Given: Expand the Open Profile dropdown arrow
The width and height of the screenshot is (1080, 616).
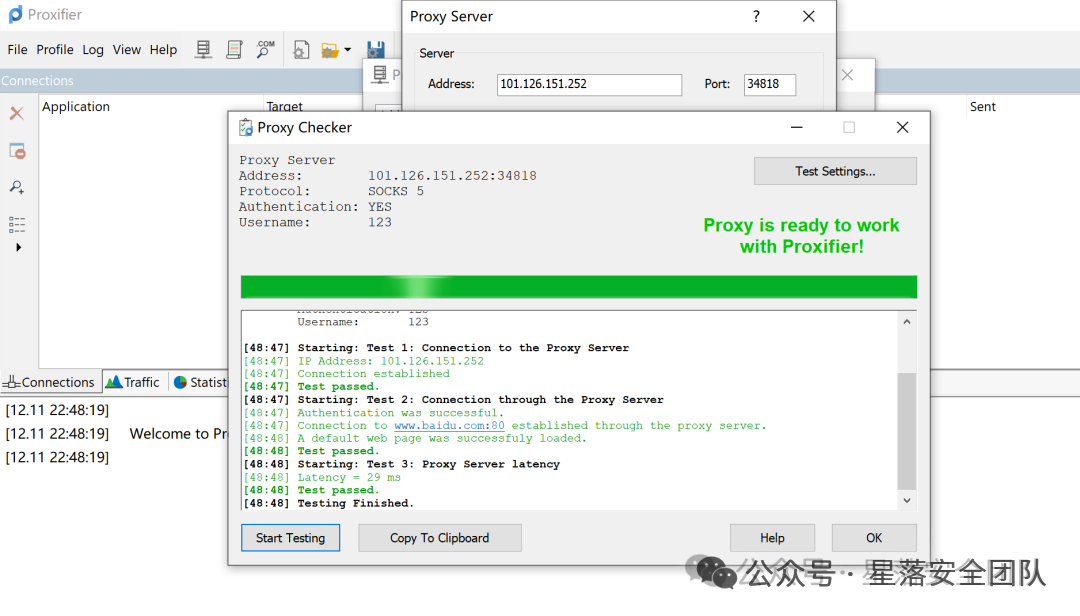Looking at the screenshot, I should tap(348, 50).
